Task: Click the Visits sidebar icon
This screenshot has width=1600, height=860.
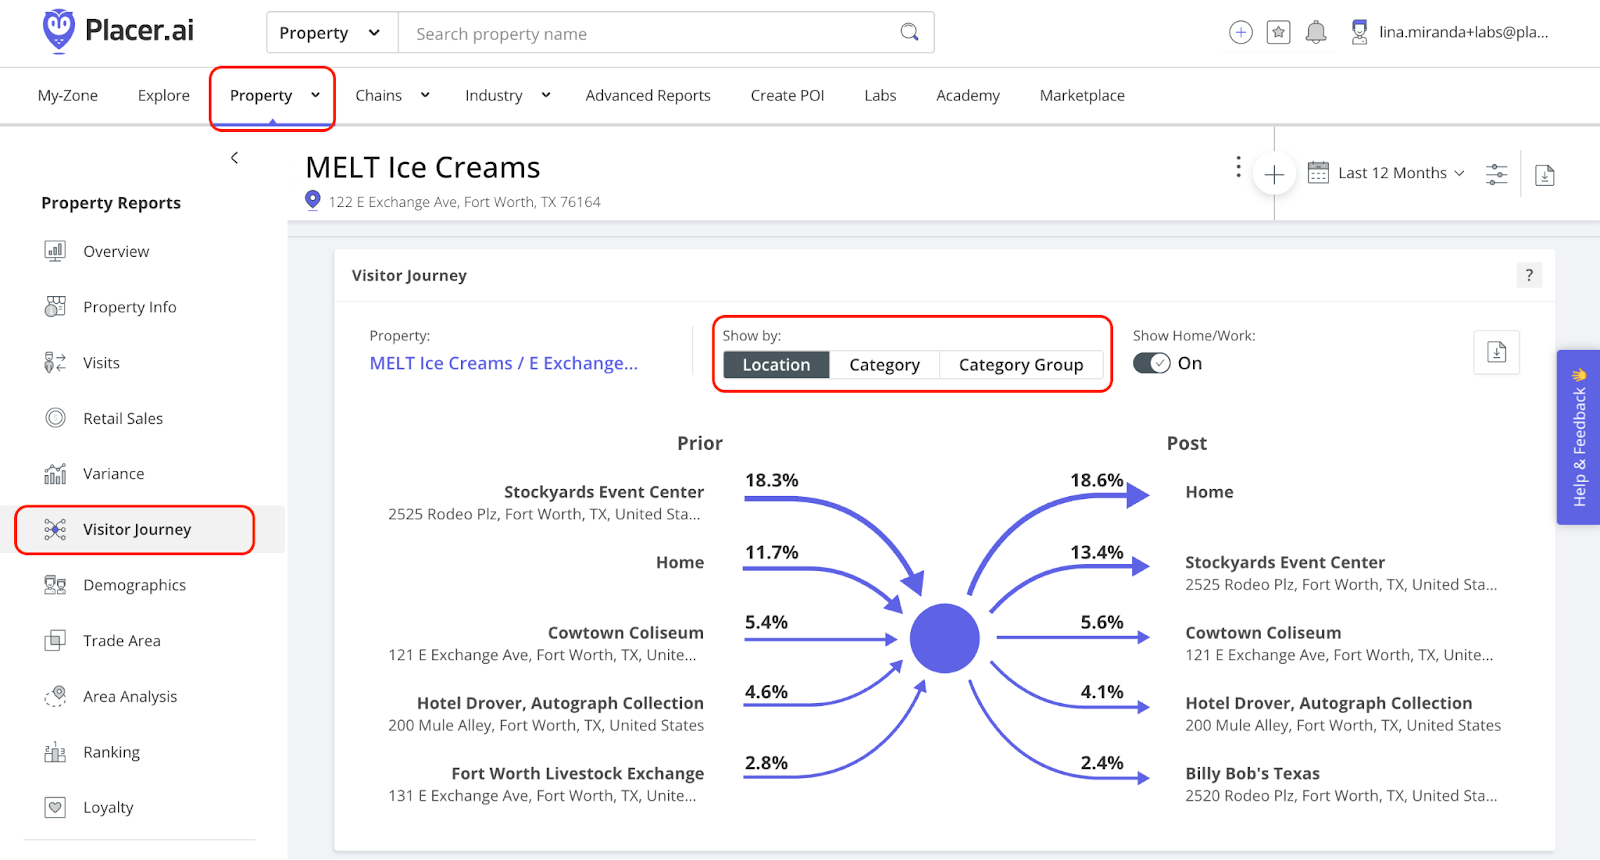Action: tap(55, 362)
